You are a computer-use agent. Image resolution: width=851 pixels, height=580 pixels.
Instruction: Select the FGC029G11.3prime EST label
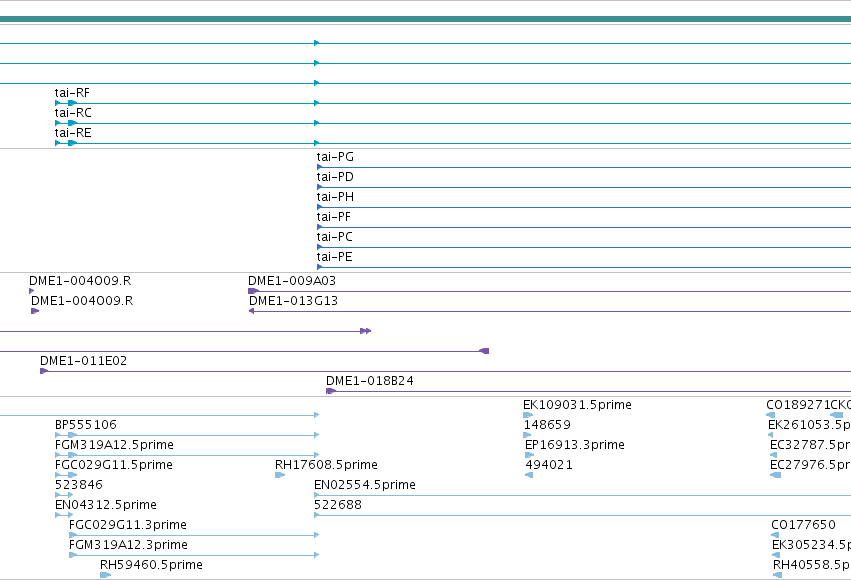point(128,525)
